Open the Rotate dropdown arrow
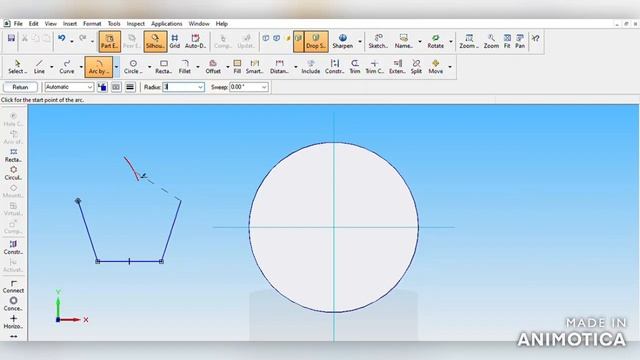The height and width of the screenshot is (360, 640). click(x=451, y=42)
